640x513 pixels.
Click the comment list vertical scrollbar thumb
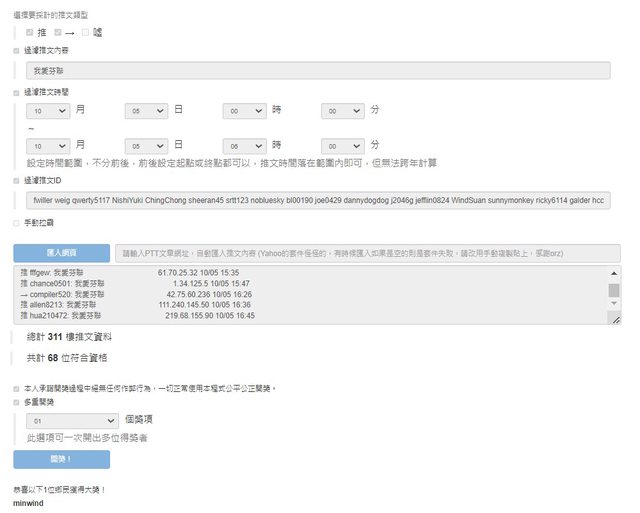pyautogui.click(x=614, y=290)
